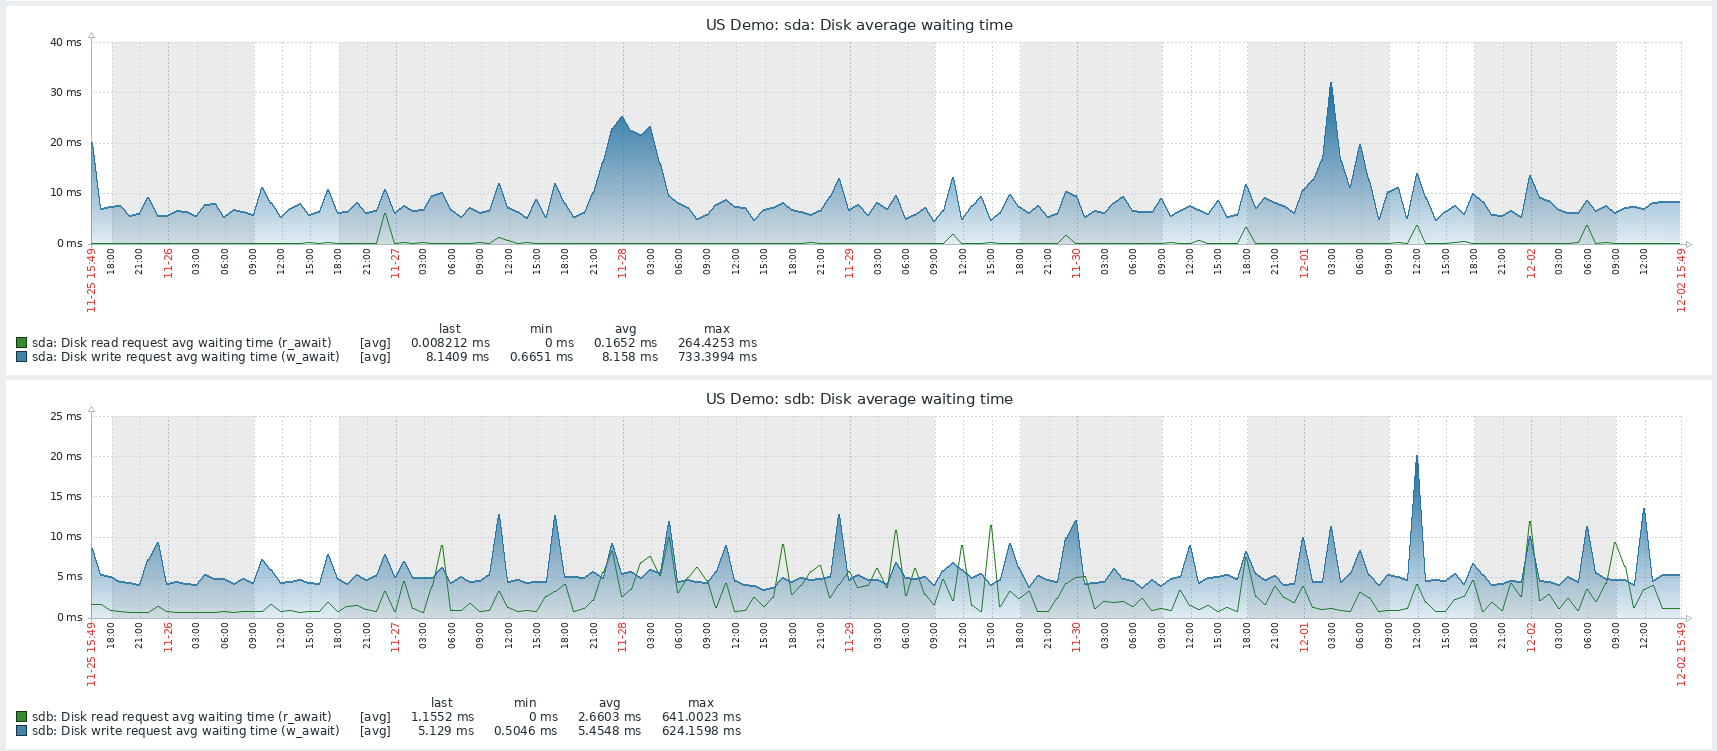Click the 20 ms write spike on the sdb graph

point(1416,457)
